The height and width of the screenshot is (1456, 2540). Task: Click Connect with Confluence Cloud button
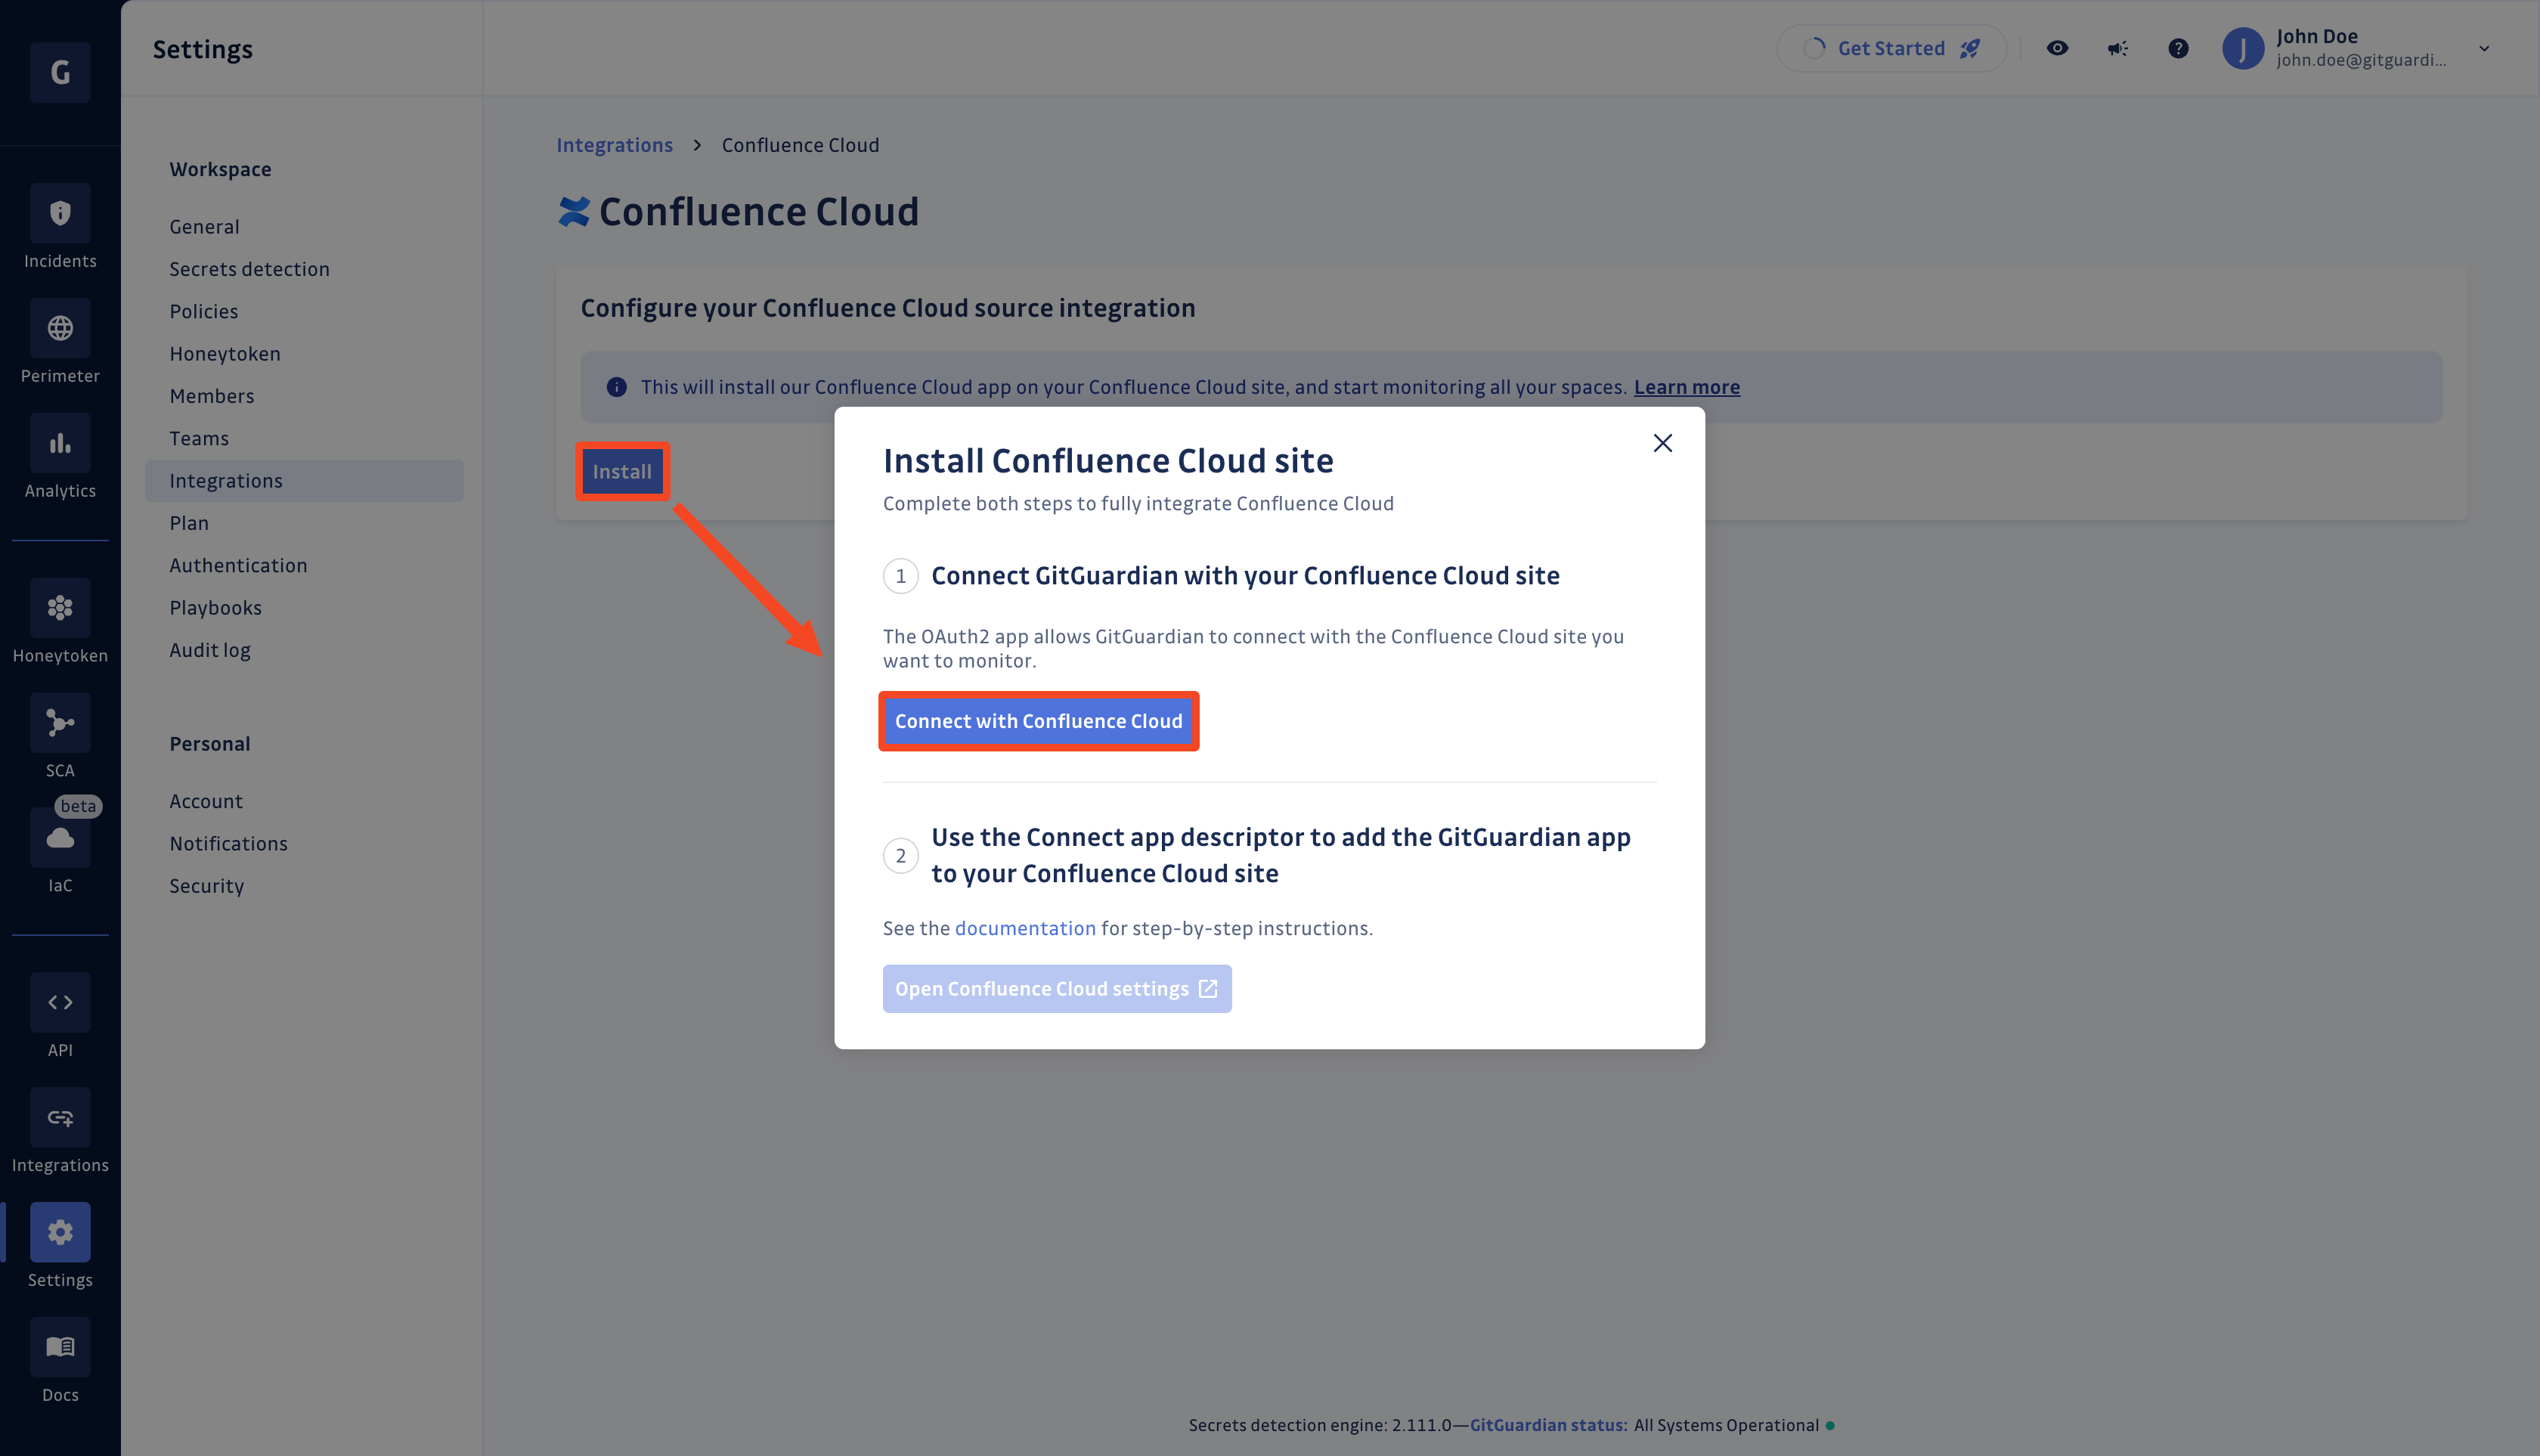pyautogui.click(x=1038, y=720)
